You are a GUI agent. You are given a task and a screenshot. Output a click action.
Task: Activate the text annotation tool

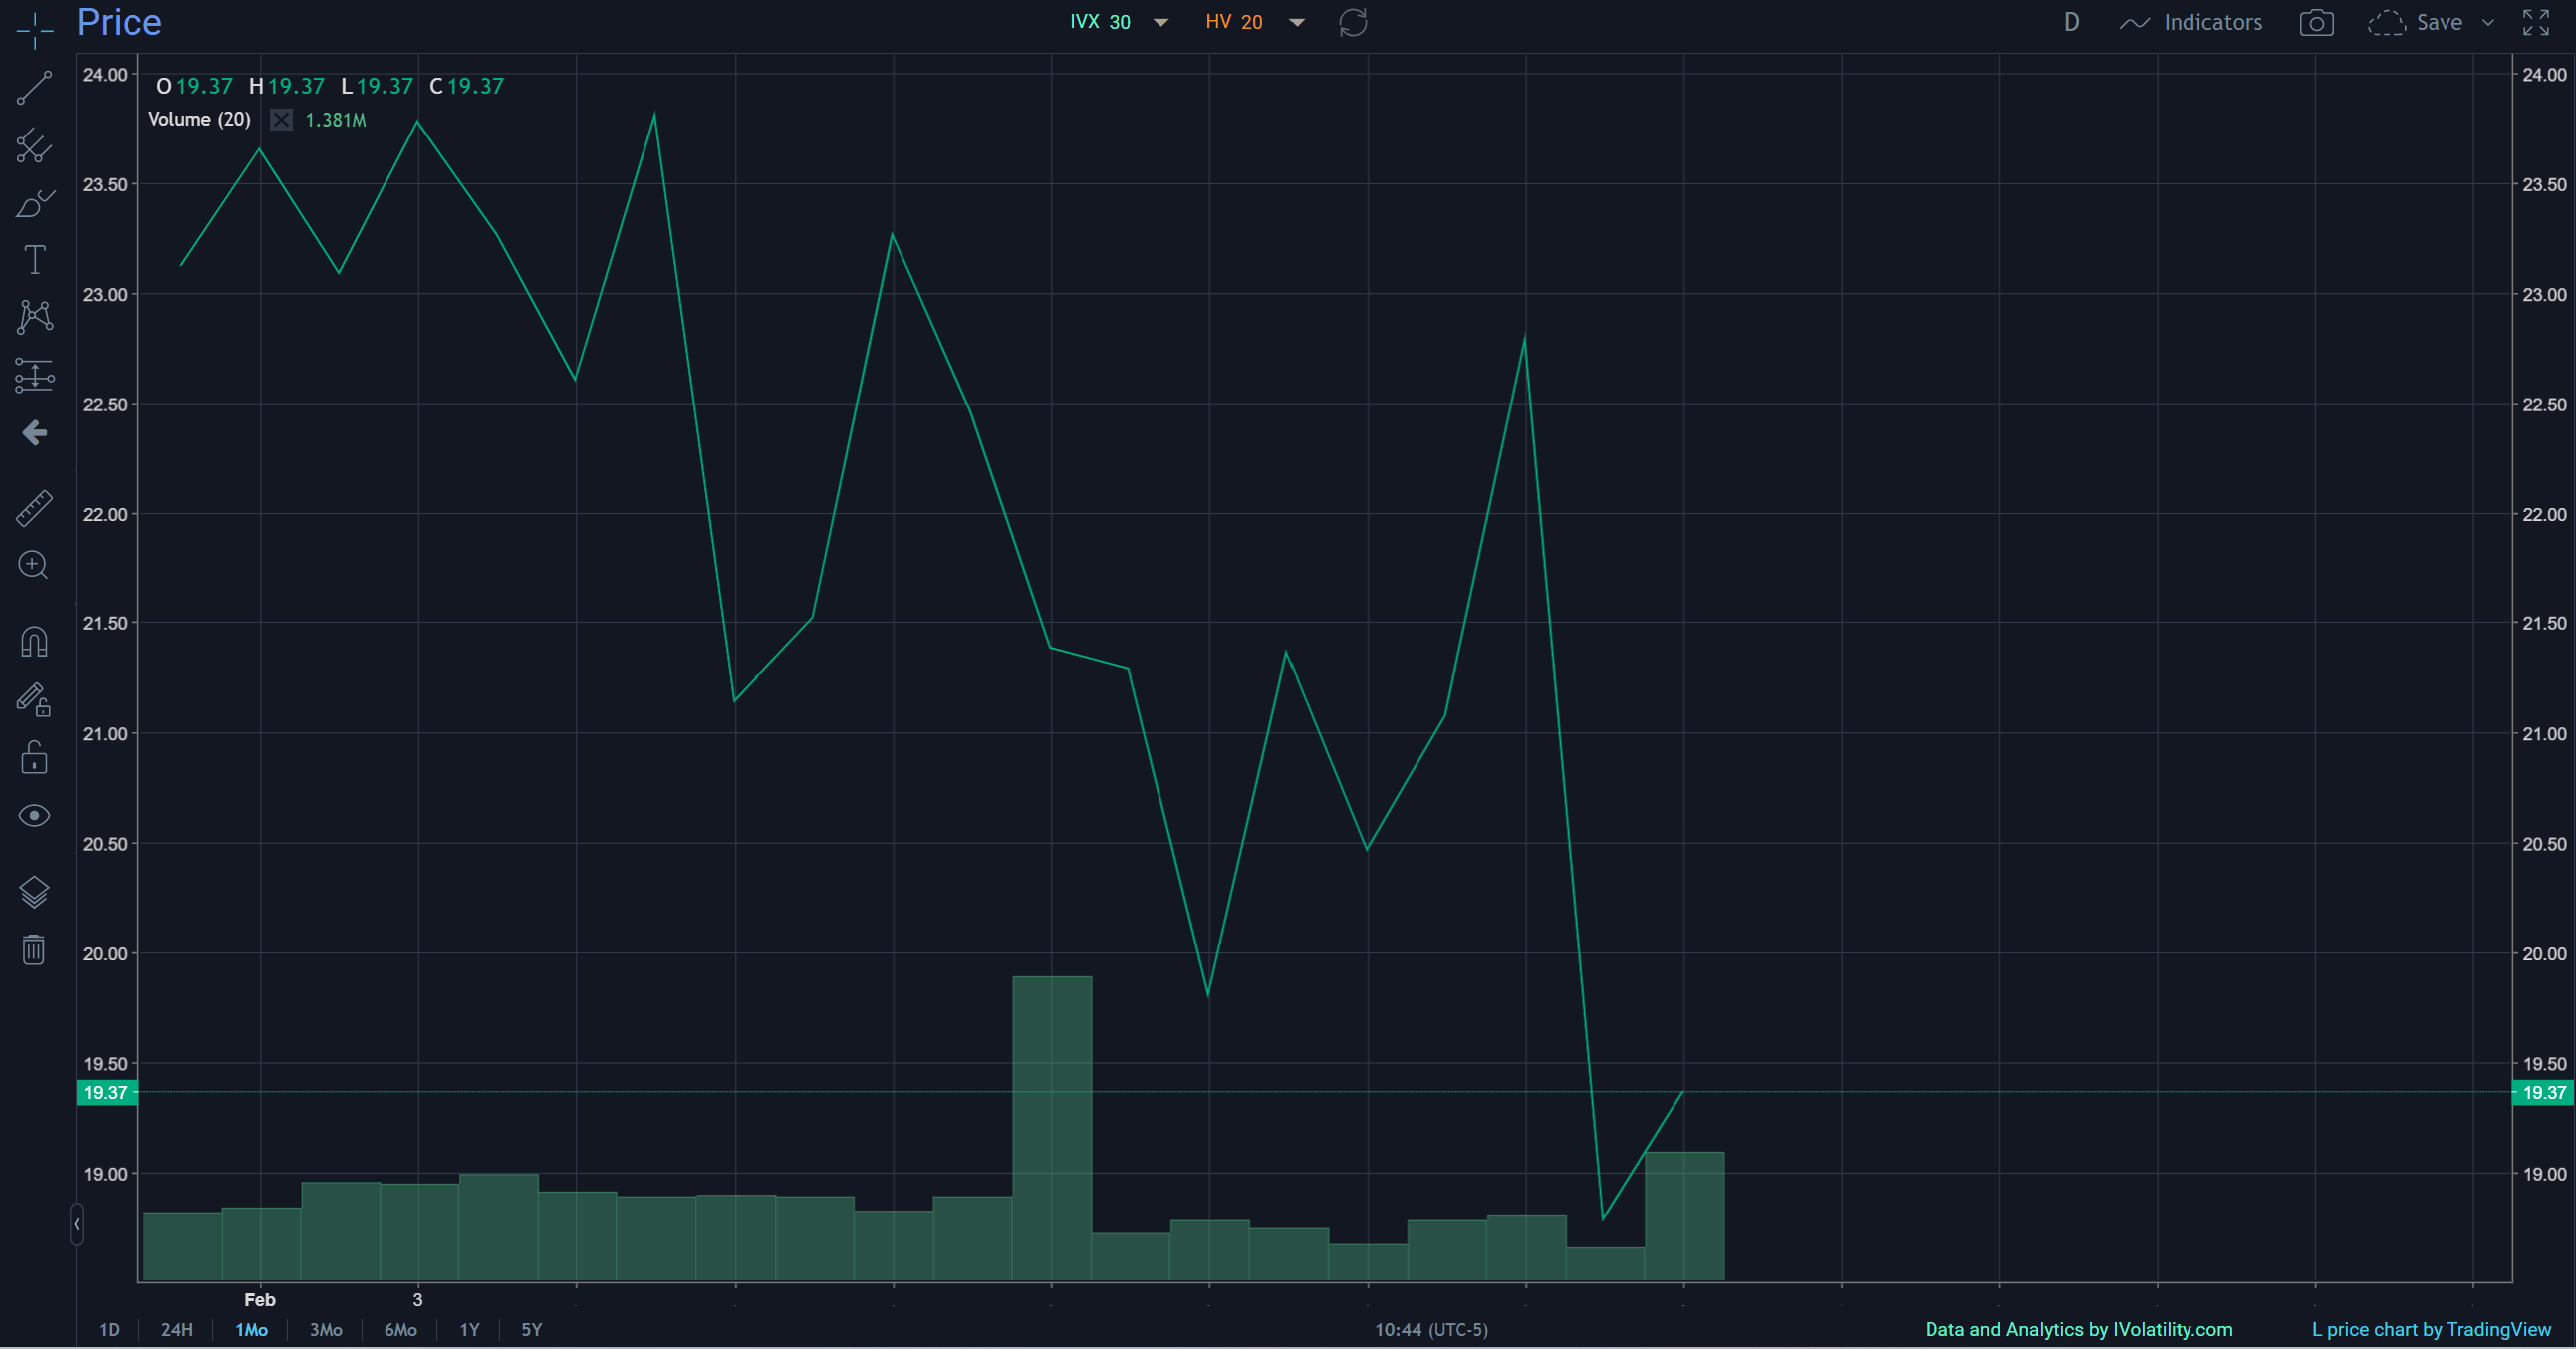(x=34, y=260)
